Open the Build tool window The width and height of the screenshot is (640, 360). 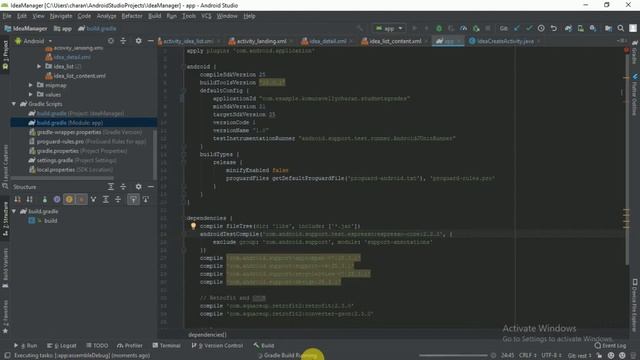264,345
